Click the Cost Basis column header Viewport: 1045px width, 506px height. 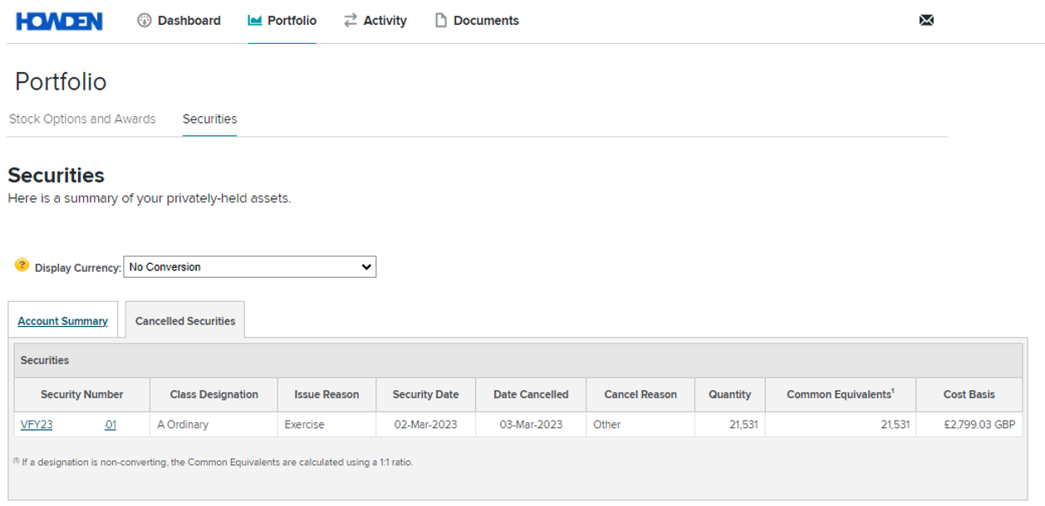pos(968,395)
